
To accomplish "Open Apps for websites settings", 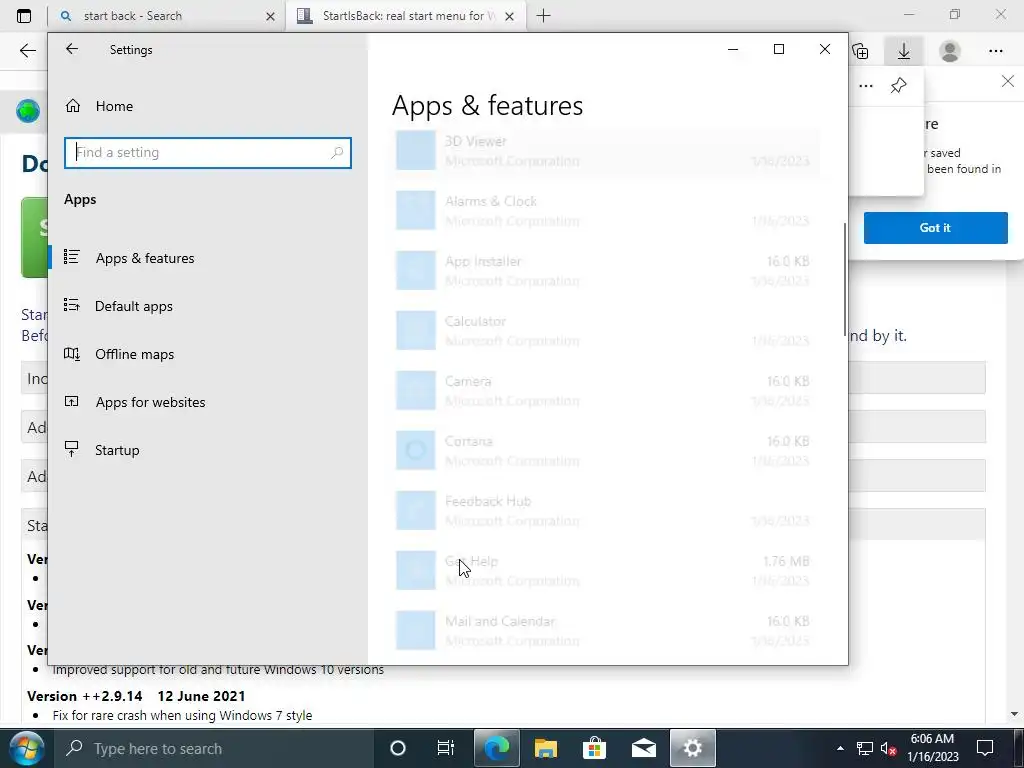I will point(208,402).
